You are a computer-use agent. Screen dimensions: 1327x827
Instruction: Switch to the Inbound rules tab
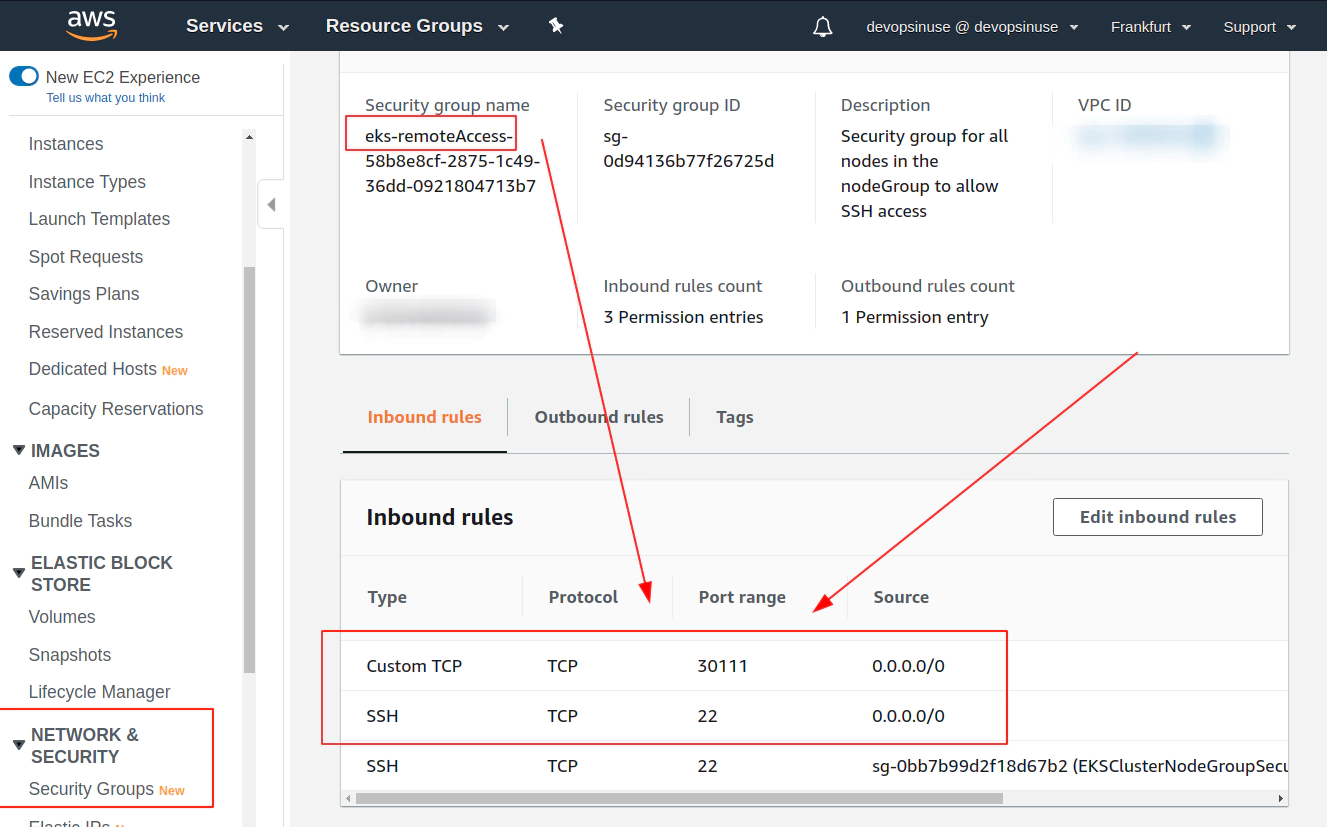425,417
